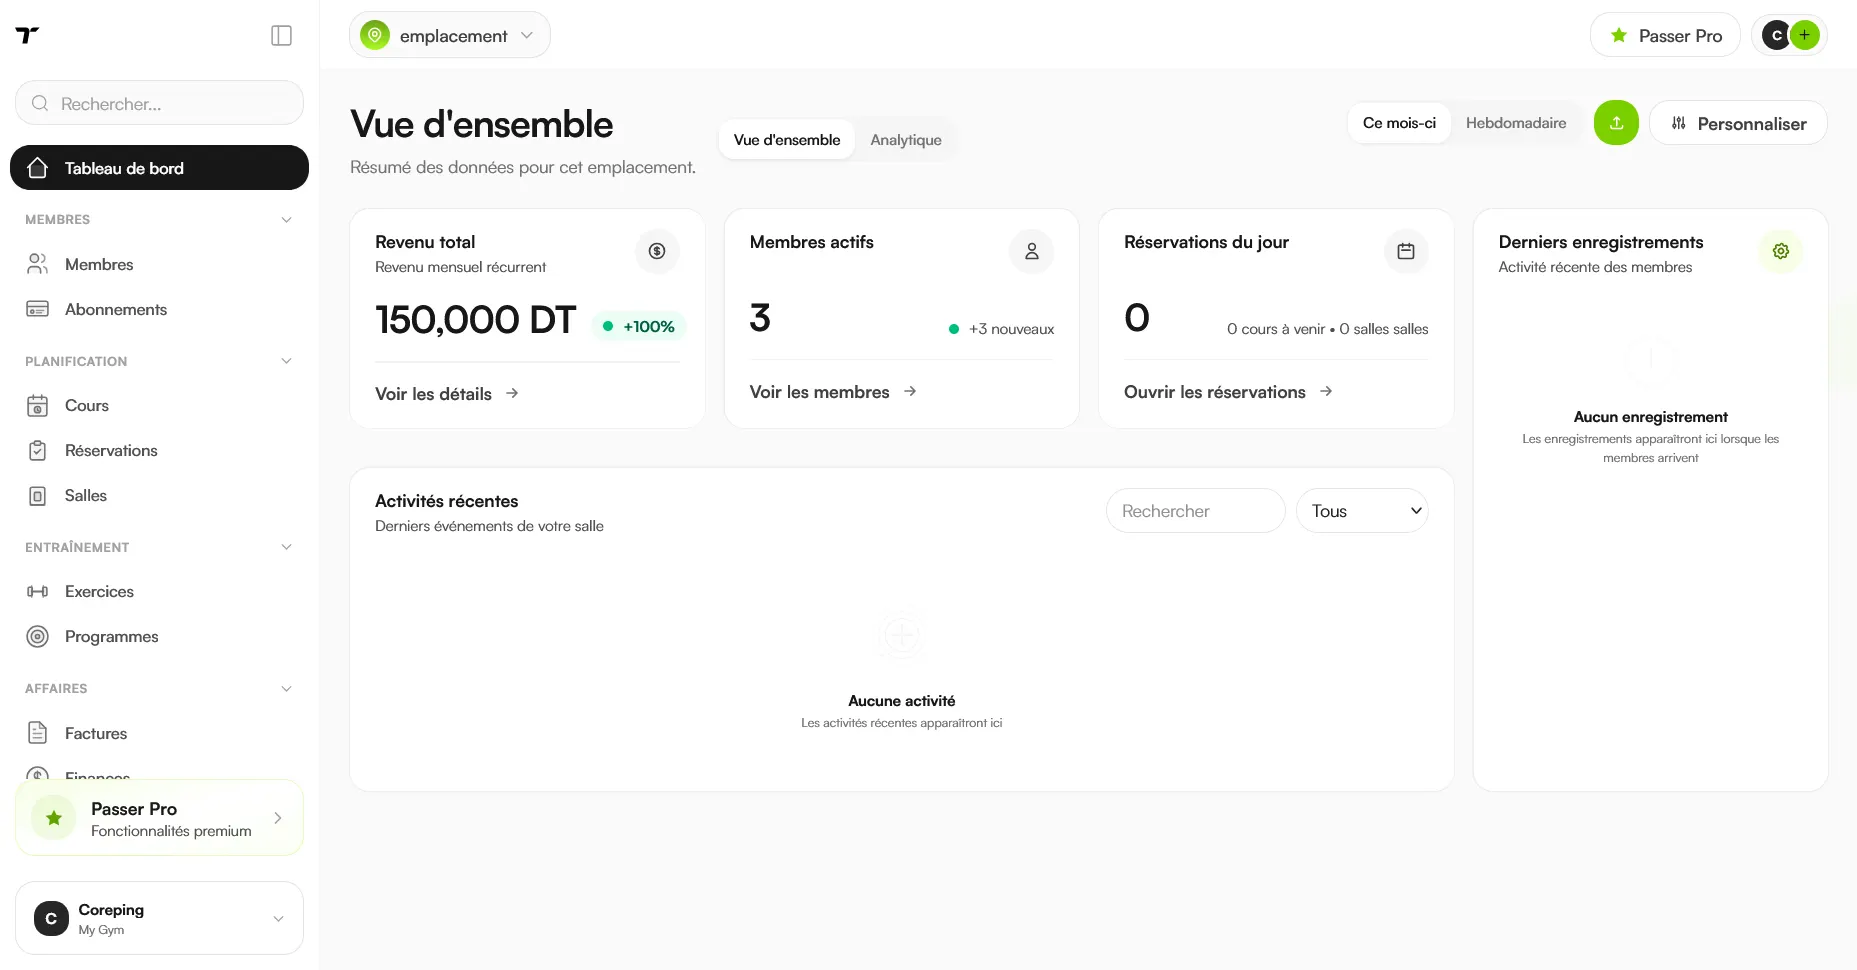This screenshot has width=1857, height=970.
Task: Open the Tous filter dropdown
Action: (x=1362, y=511)
